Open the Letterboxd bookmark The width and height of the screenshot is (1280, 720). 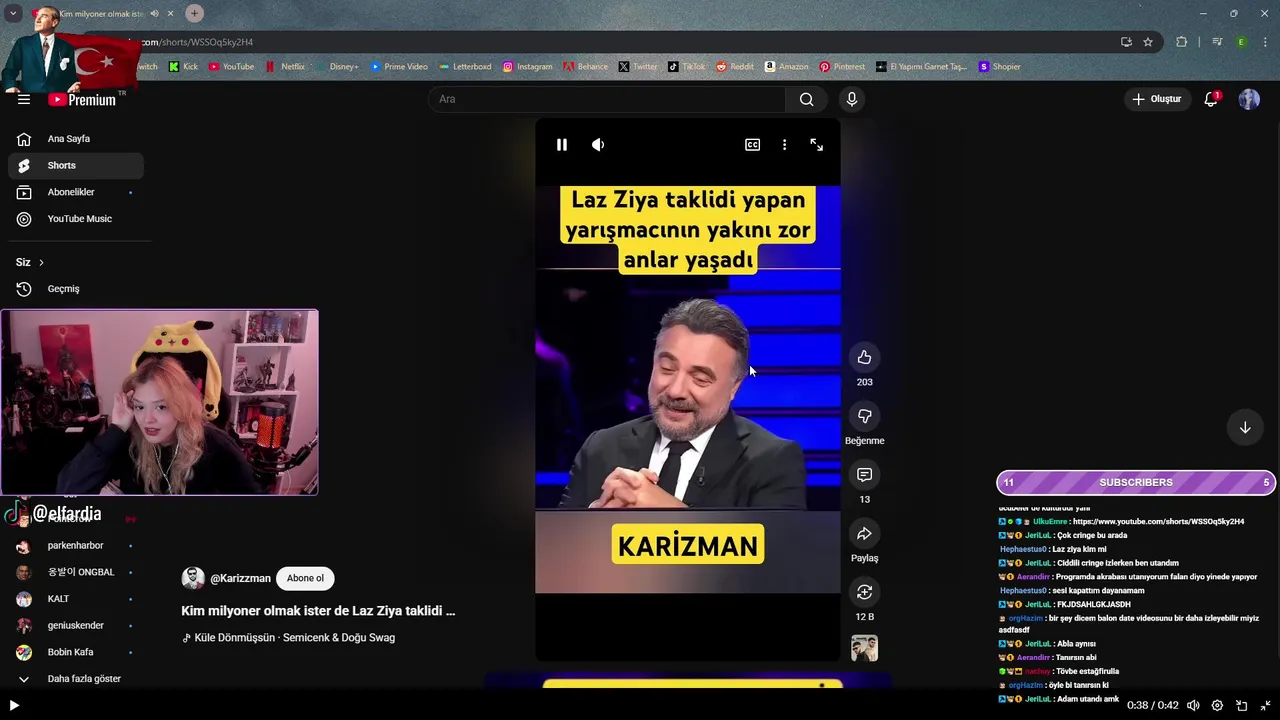[x=465, y=67]
